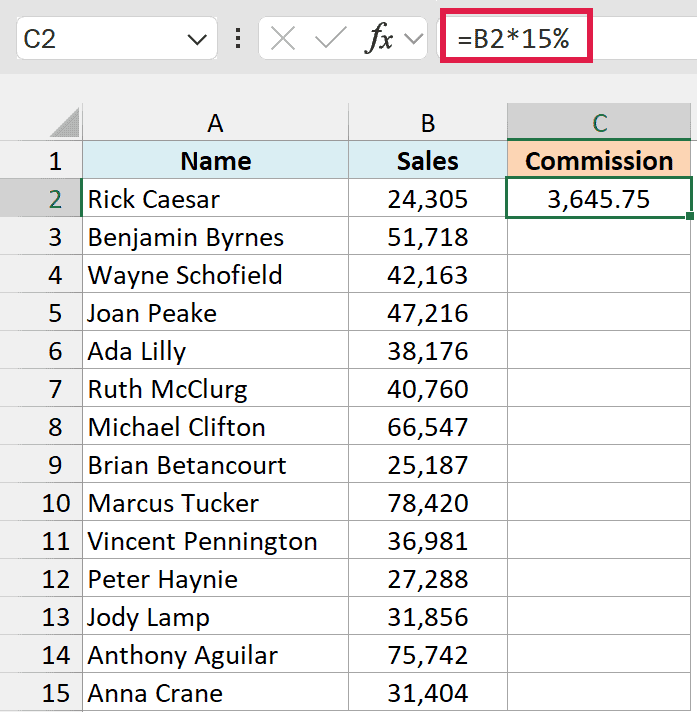Image resolution: width=697 pixels, height=712 pixels.
Task: Select column C header
Action: (599, 122)
